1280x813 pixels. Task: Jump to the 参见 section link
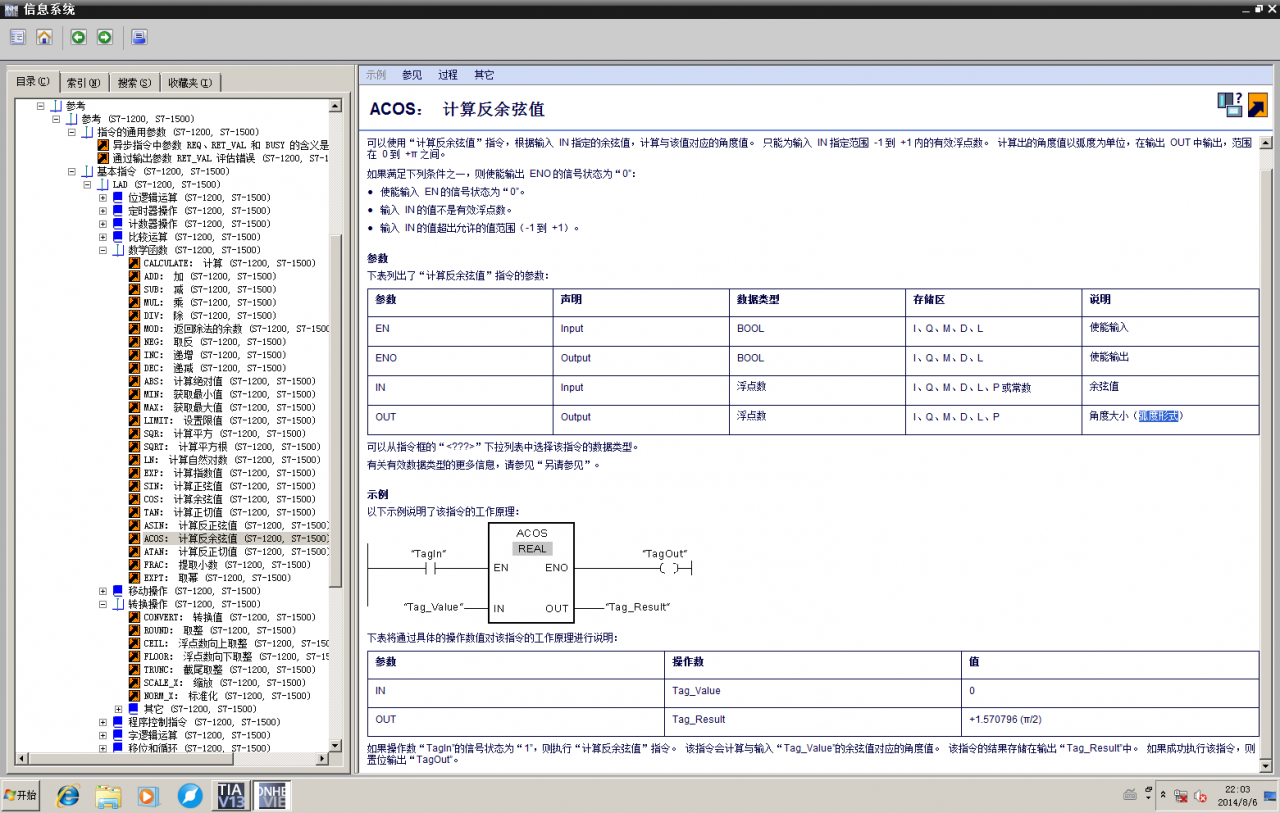pos(412,75)
